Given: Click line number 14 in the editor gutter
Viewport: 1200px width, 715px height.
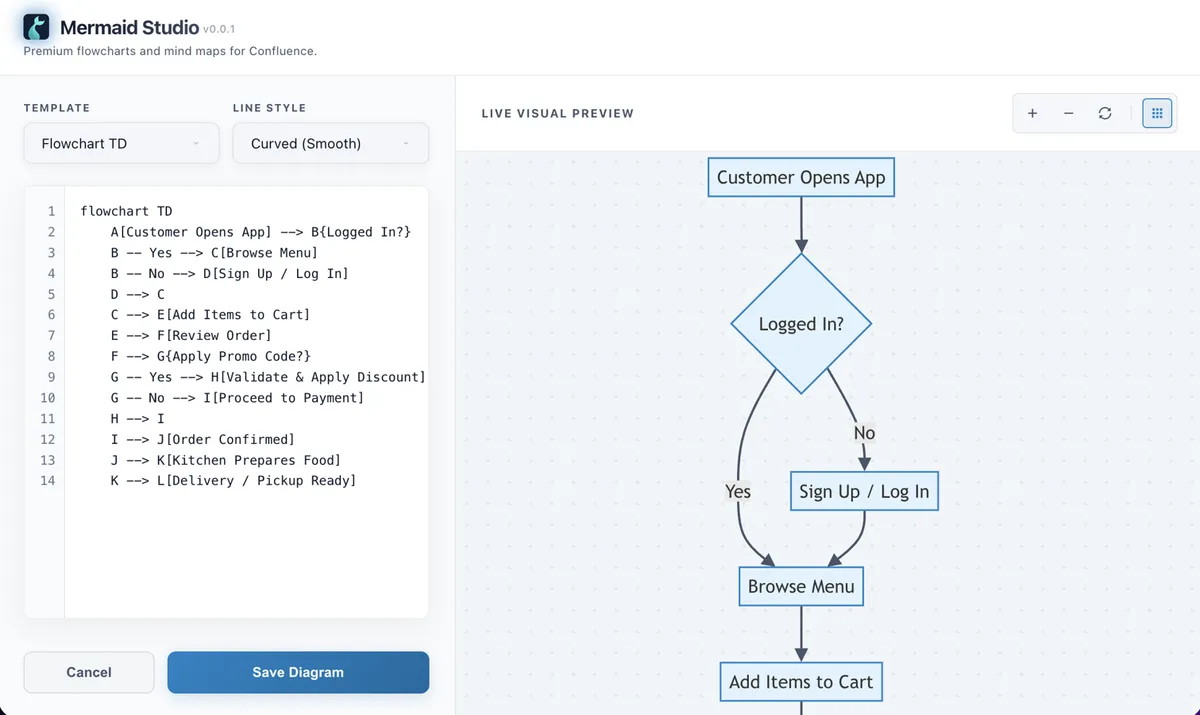Looking at the screenshot, I should point(48,481).
